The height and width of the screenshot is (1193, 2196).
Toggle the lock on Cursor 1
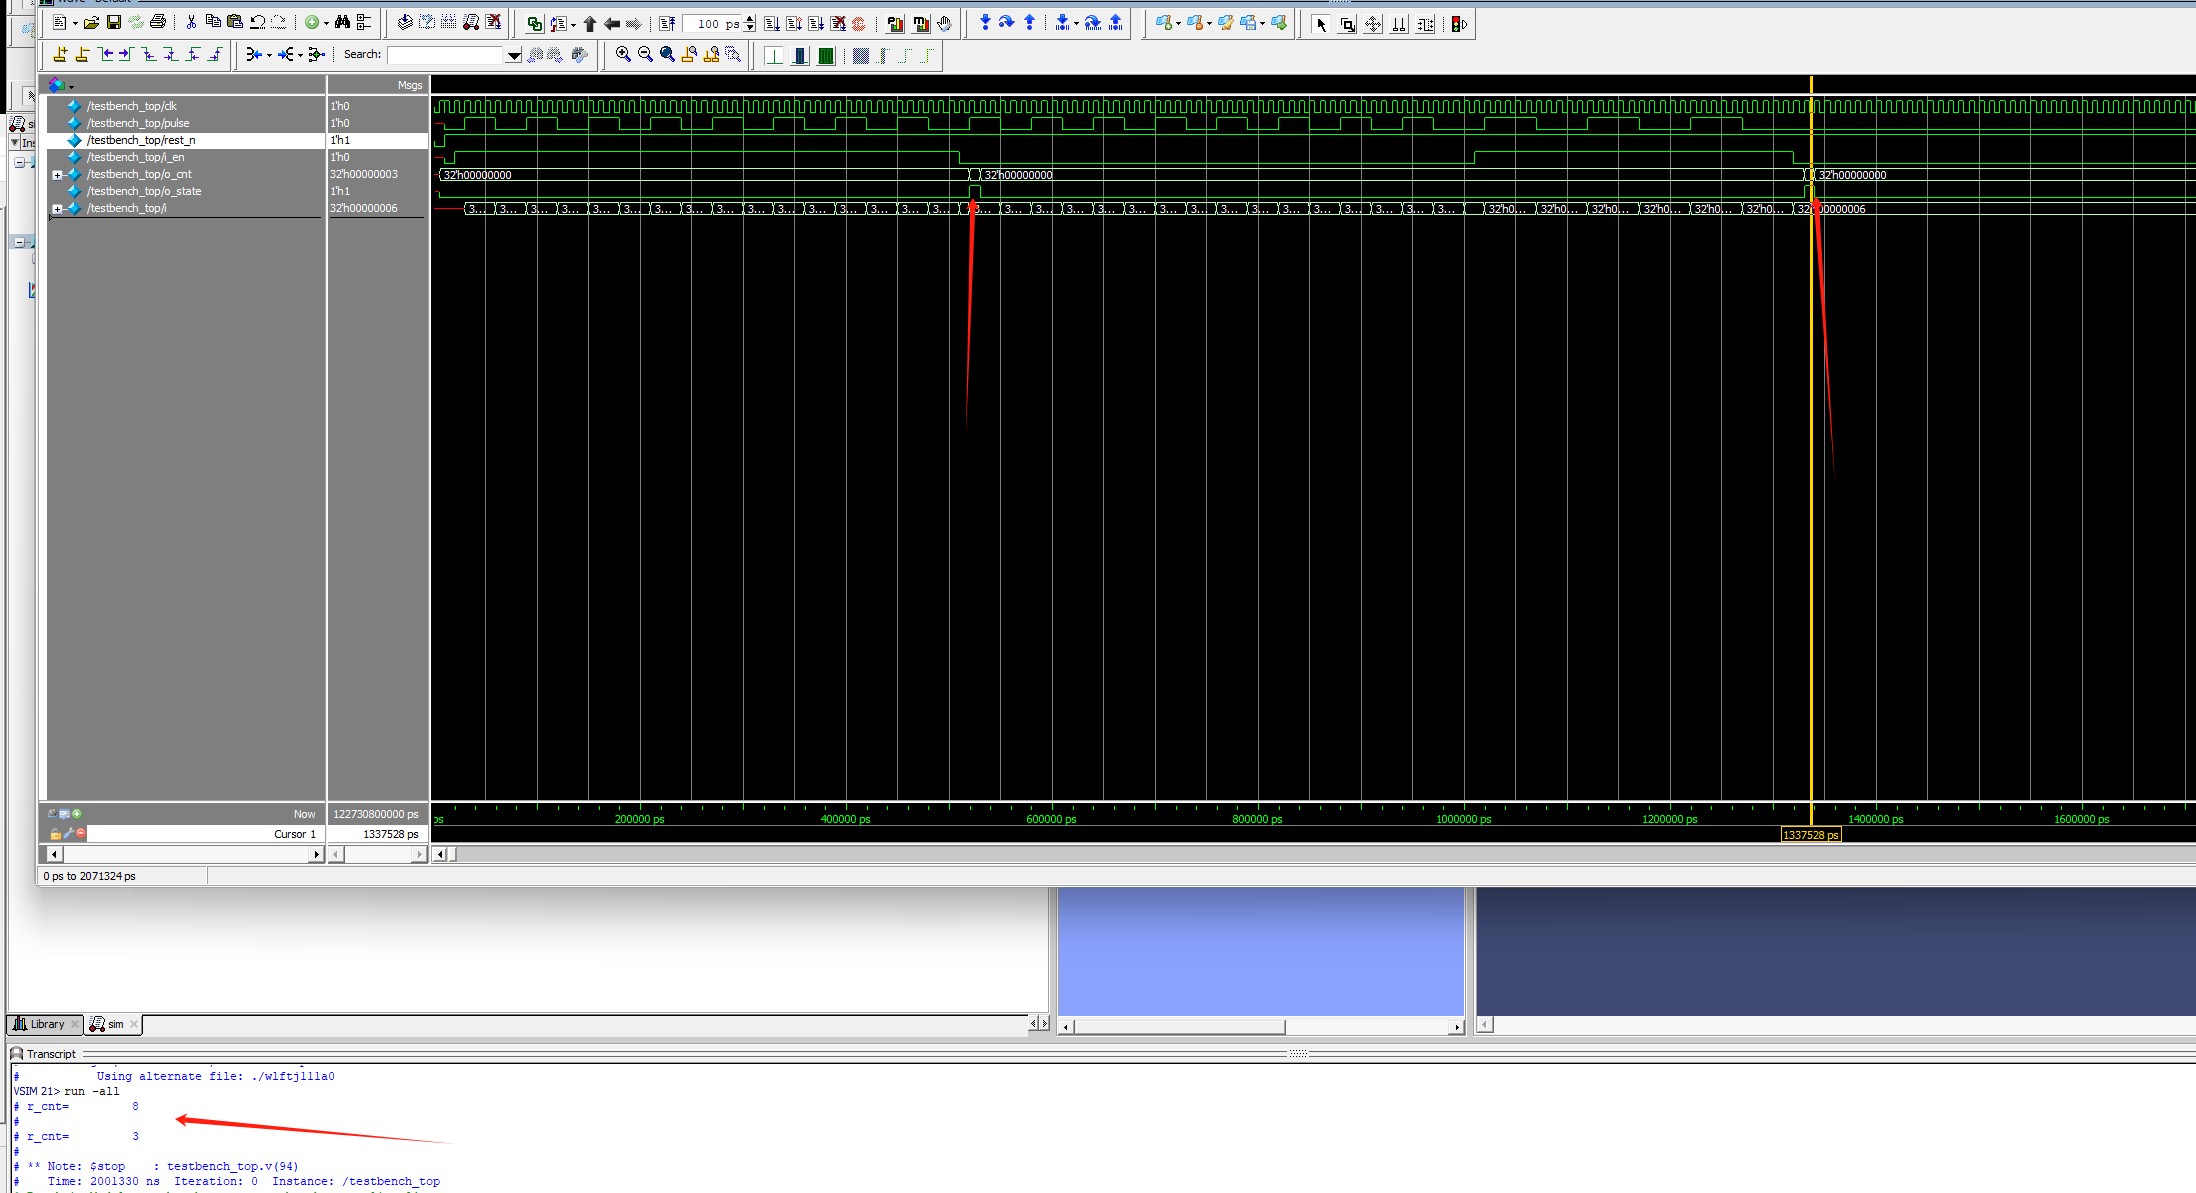pyautogui.click(x=56, y=834)
